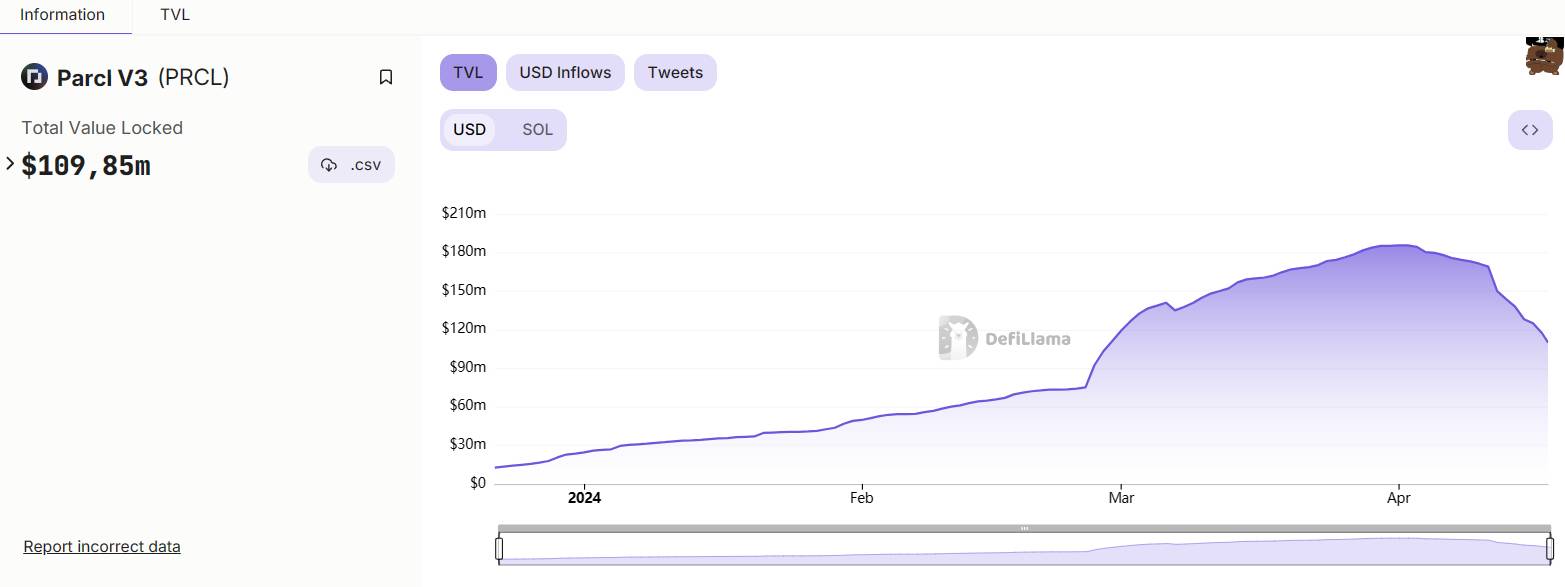Image resolution: width=1565 pixels, height=587 pixels.
Task: Bookmark the Parcl V3 protocol
Action: pyautogui.click(x=386, y=77)
